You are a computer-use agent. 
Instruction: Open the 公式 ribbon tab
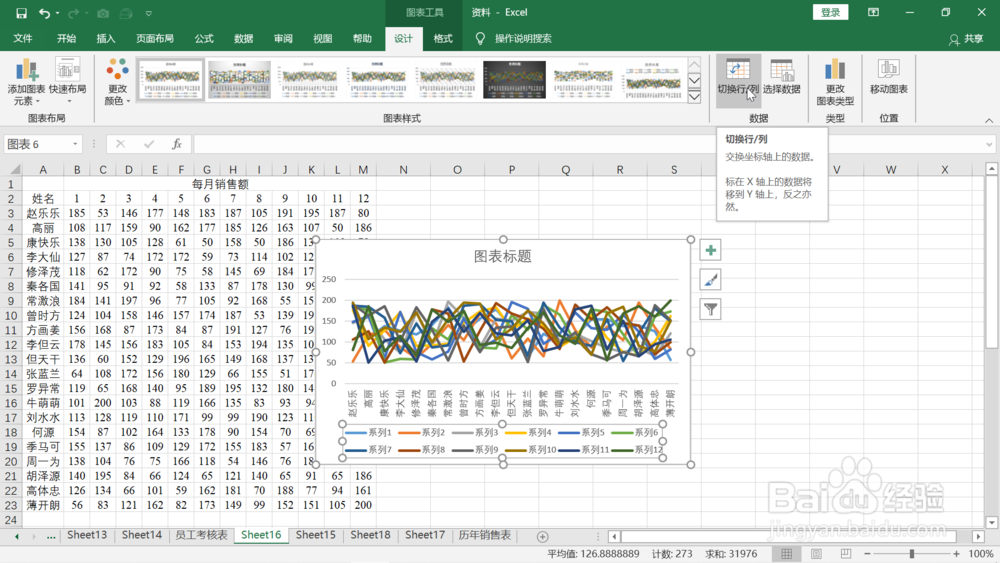pyautogui.click(x=204, y=38)
